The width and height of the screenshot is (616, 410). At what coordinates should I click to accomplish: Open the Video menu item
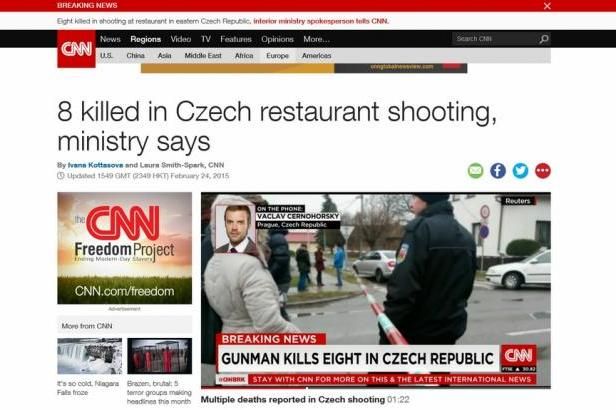pyautogui.click(x=181, y=39)
